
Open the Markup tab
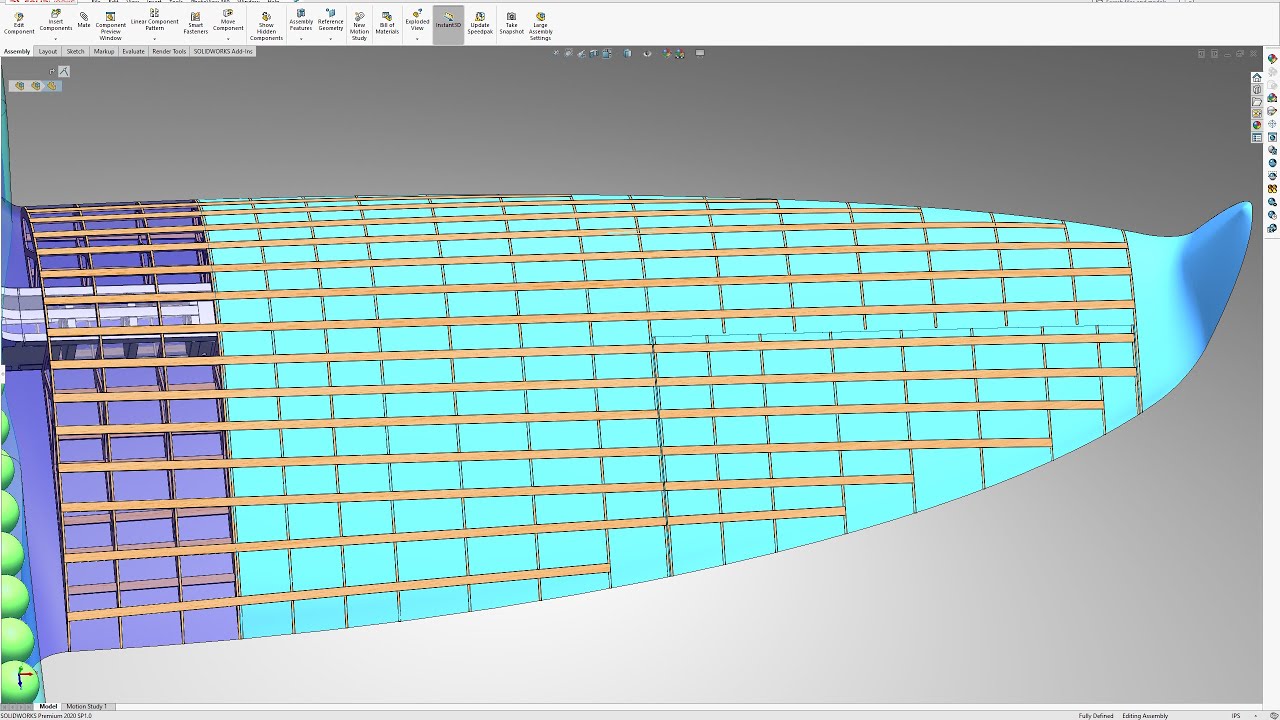coord(104,51)
